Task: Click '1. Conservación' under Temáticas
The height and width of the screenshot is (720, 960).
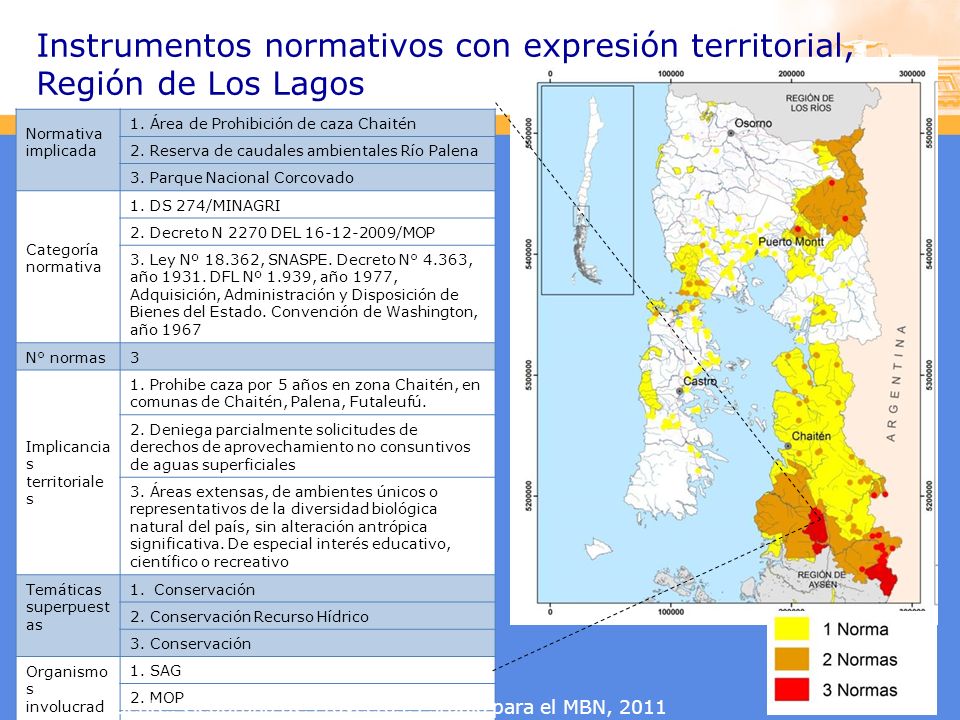Action: 307,589
